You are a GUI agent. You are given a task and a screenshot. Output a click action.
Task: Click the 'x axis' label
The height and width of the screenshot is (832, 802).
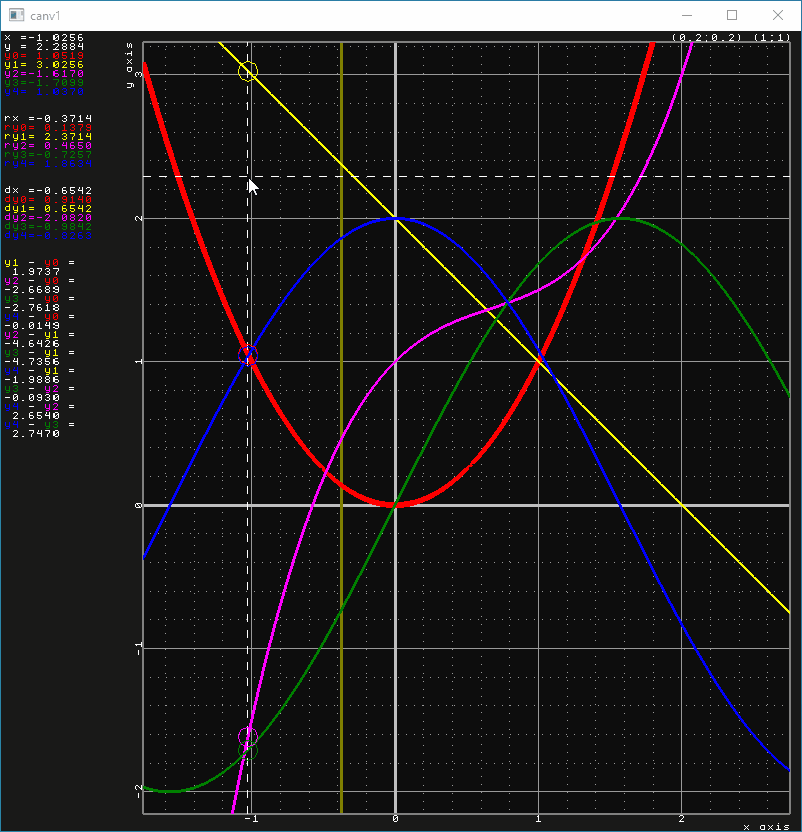[x=766, y=827]
